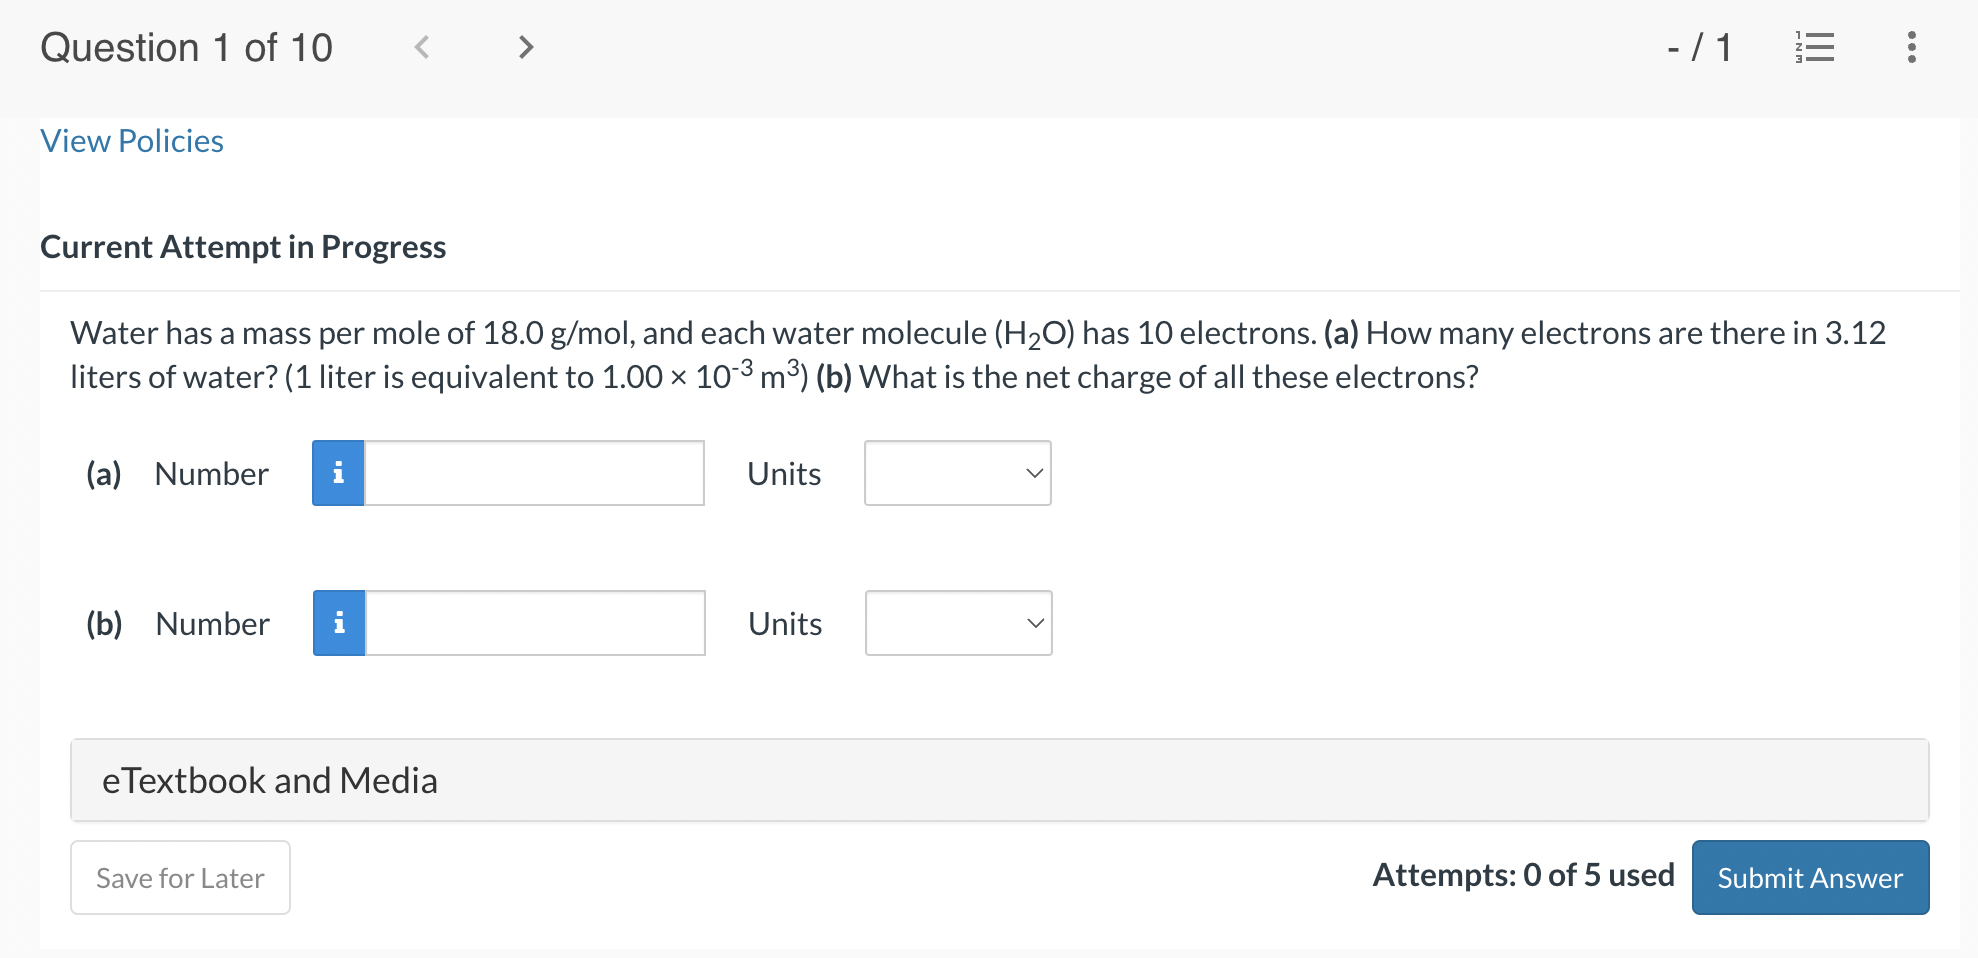Open the question list icon

click(x=1814, y=47)
